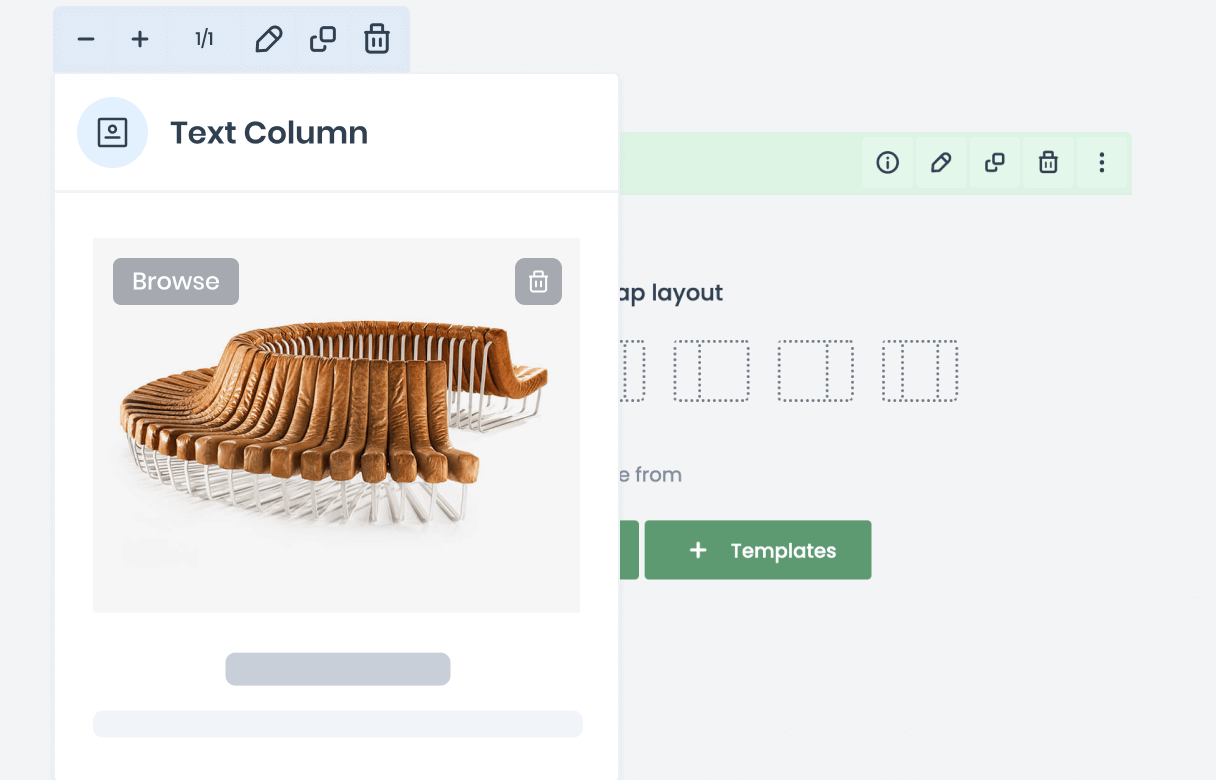Remove the sofa image with its trash icon
Viewport: 1216px width, 780px height.
(x=538, y=282)
